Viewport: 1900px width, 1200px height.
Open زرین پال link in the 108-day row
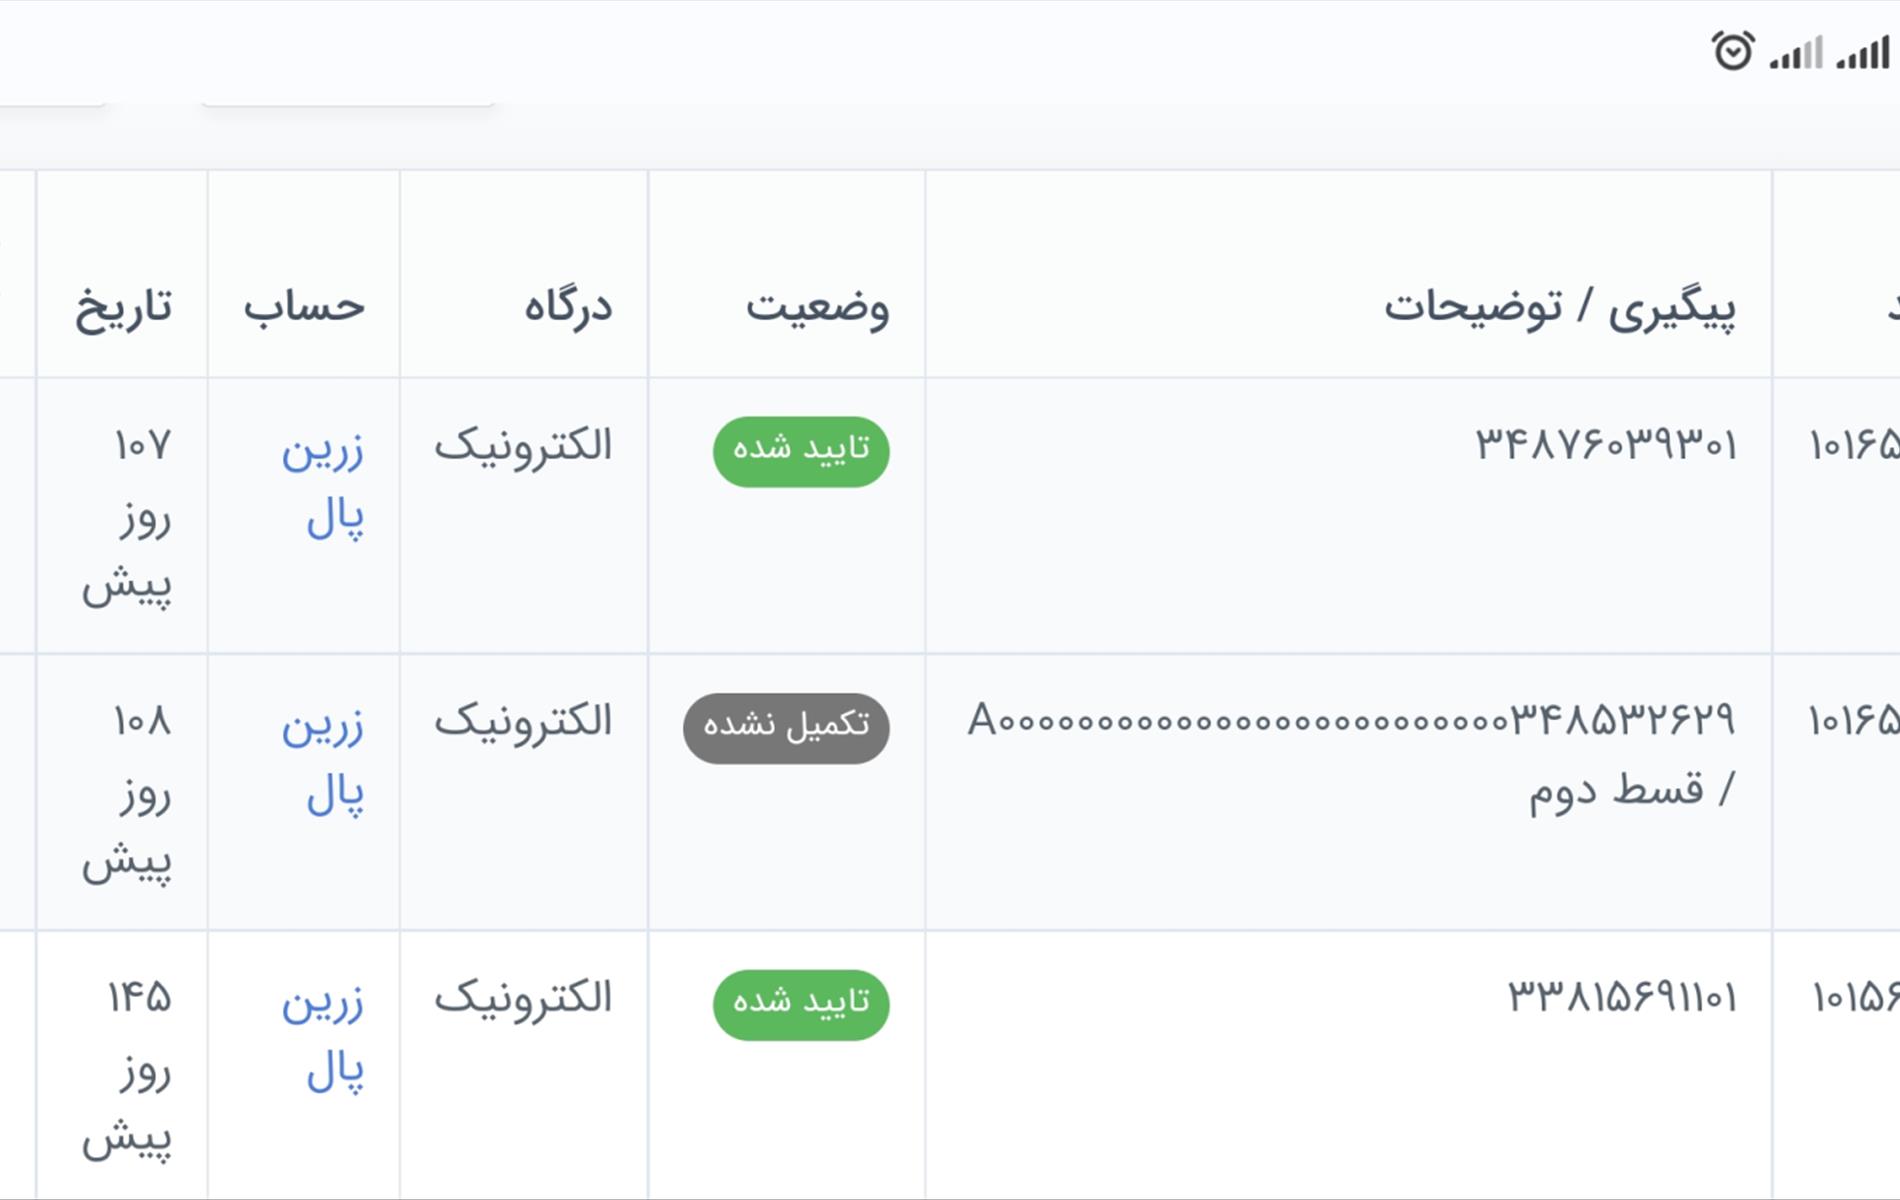(x=322, y=760)
